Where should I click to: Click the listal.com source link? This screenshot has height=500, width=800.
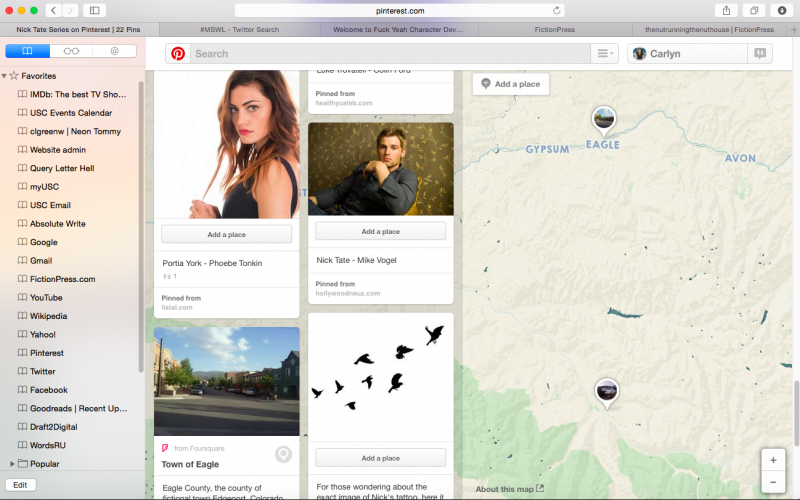coord(177,307)
